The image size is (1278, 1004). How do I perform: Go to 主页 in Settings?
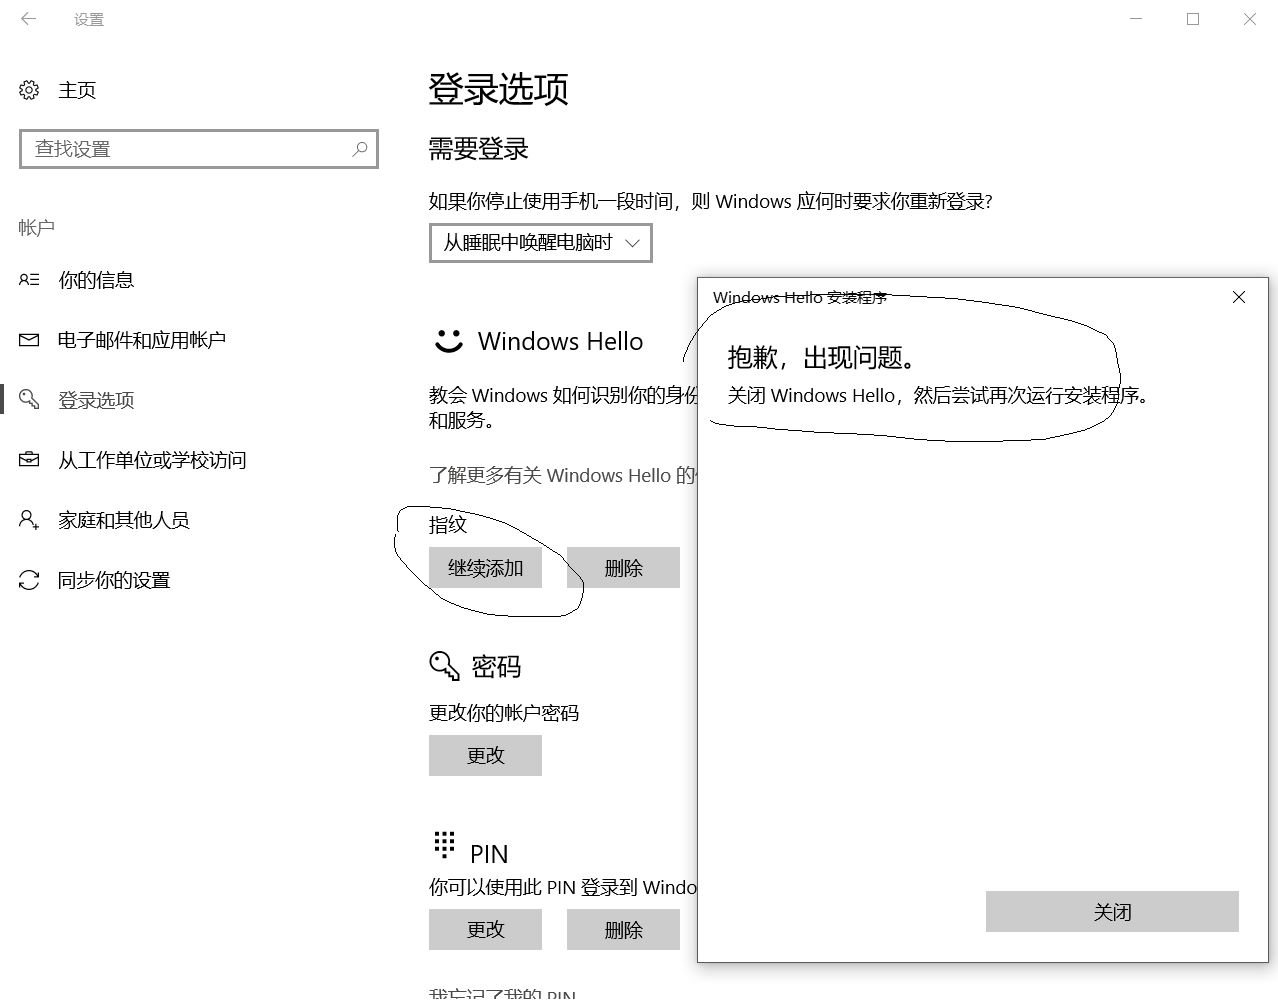coord(77,90)
